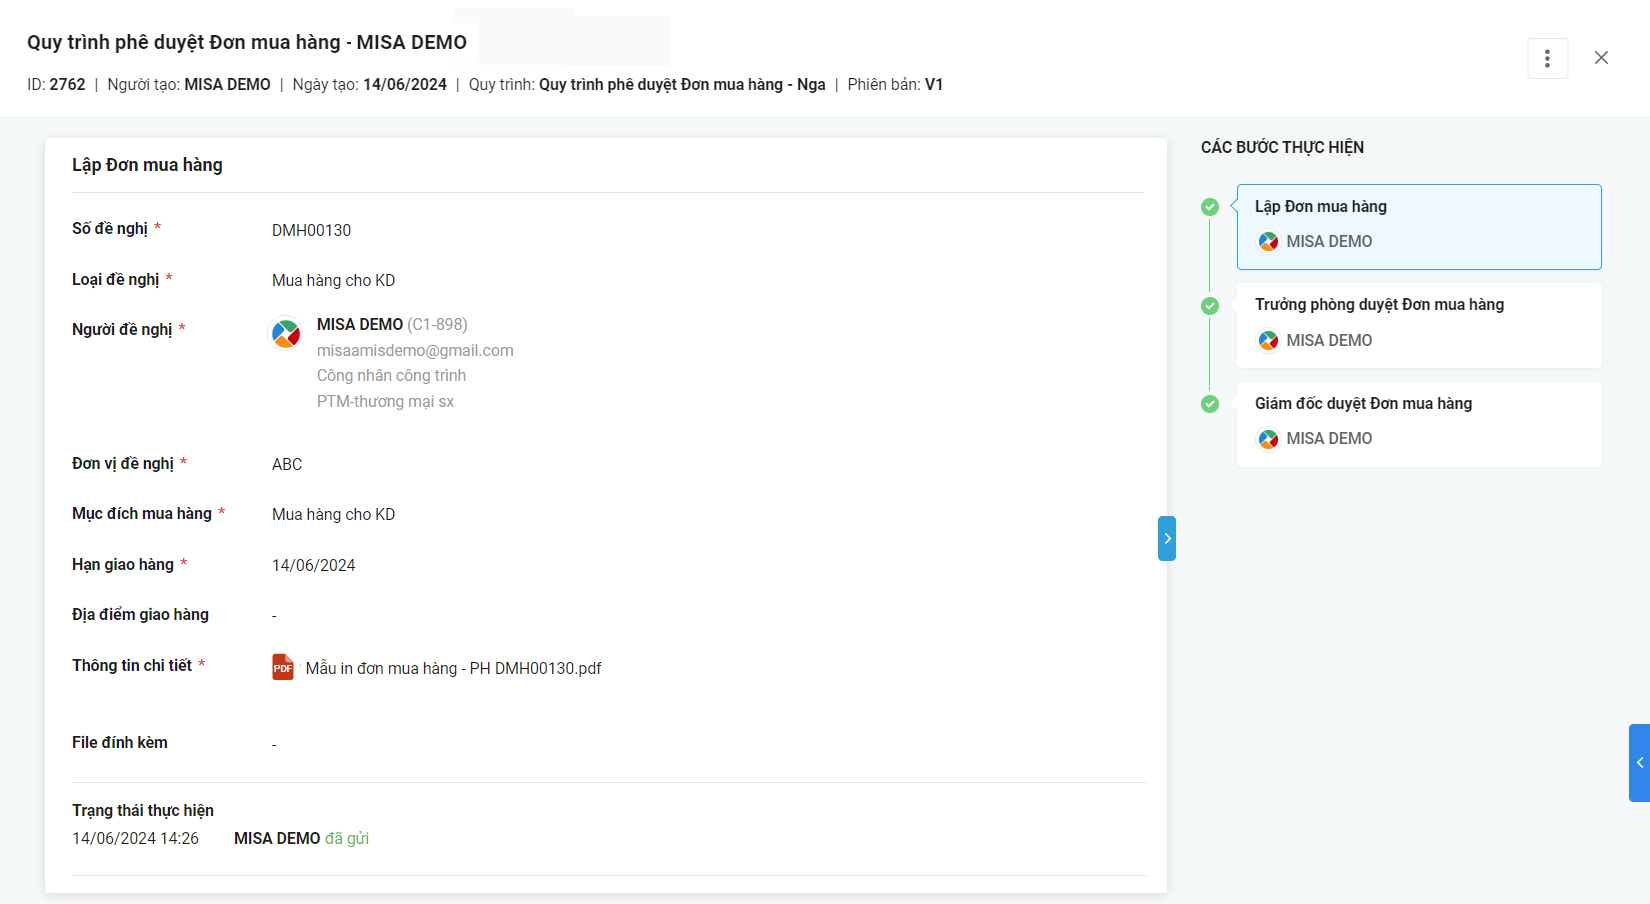The width and height of the screenshot is (1650, 904).
Task: Expand the blue side tab at right edge
Action: (1639, 762)
